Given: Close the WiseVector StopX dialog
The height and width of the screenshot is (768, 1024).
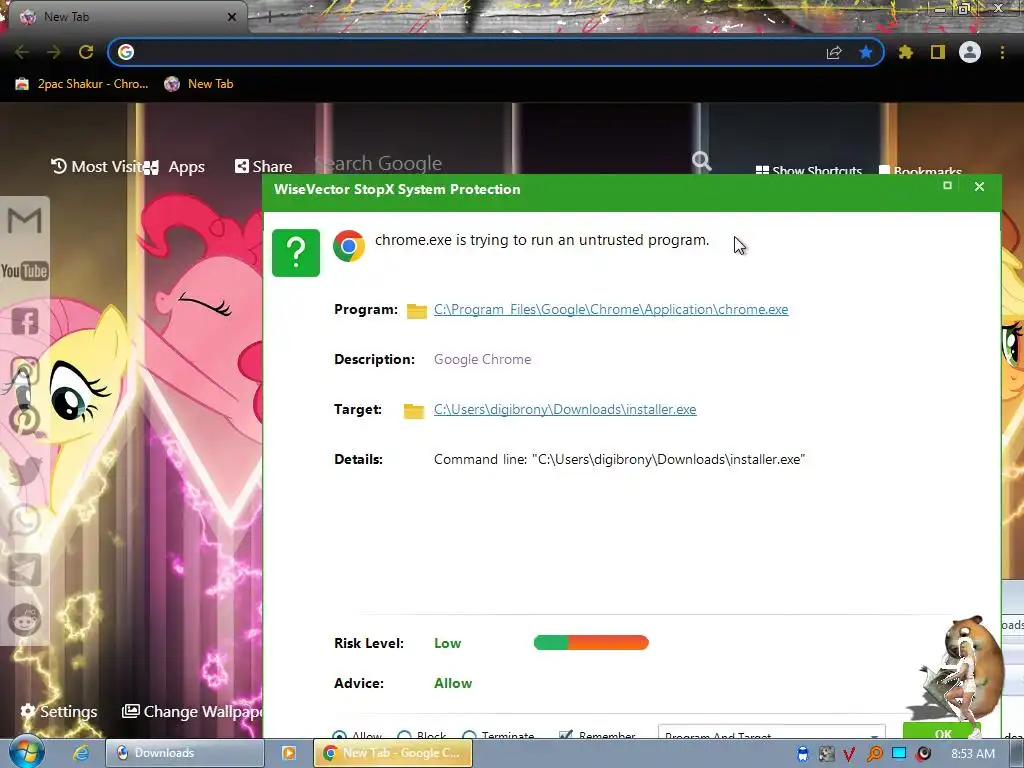Looking at the screenshot, I should [979, 187].
